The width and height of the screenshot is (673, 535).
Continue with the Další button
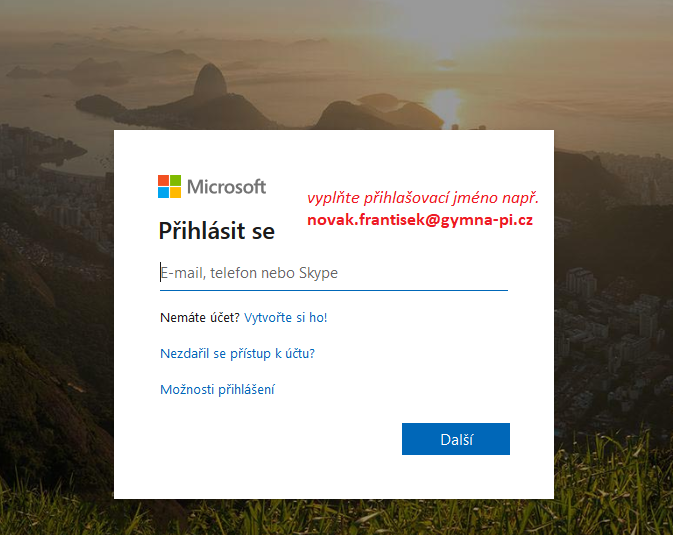click(x=456, y=439)
